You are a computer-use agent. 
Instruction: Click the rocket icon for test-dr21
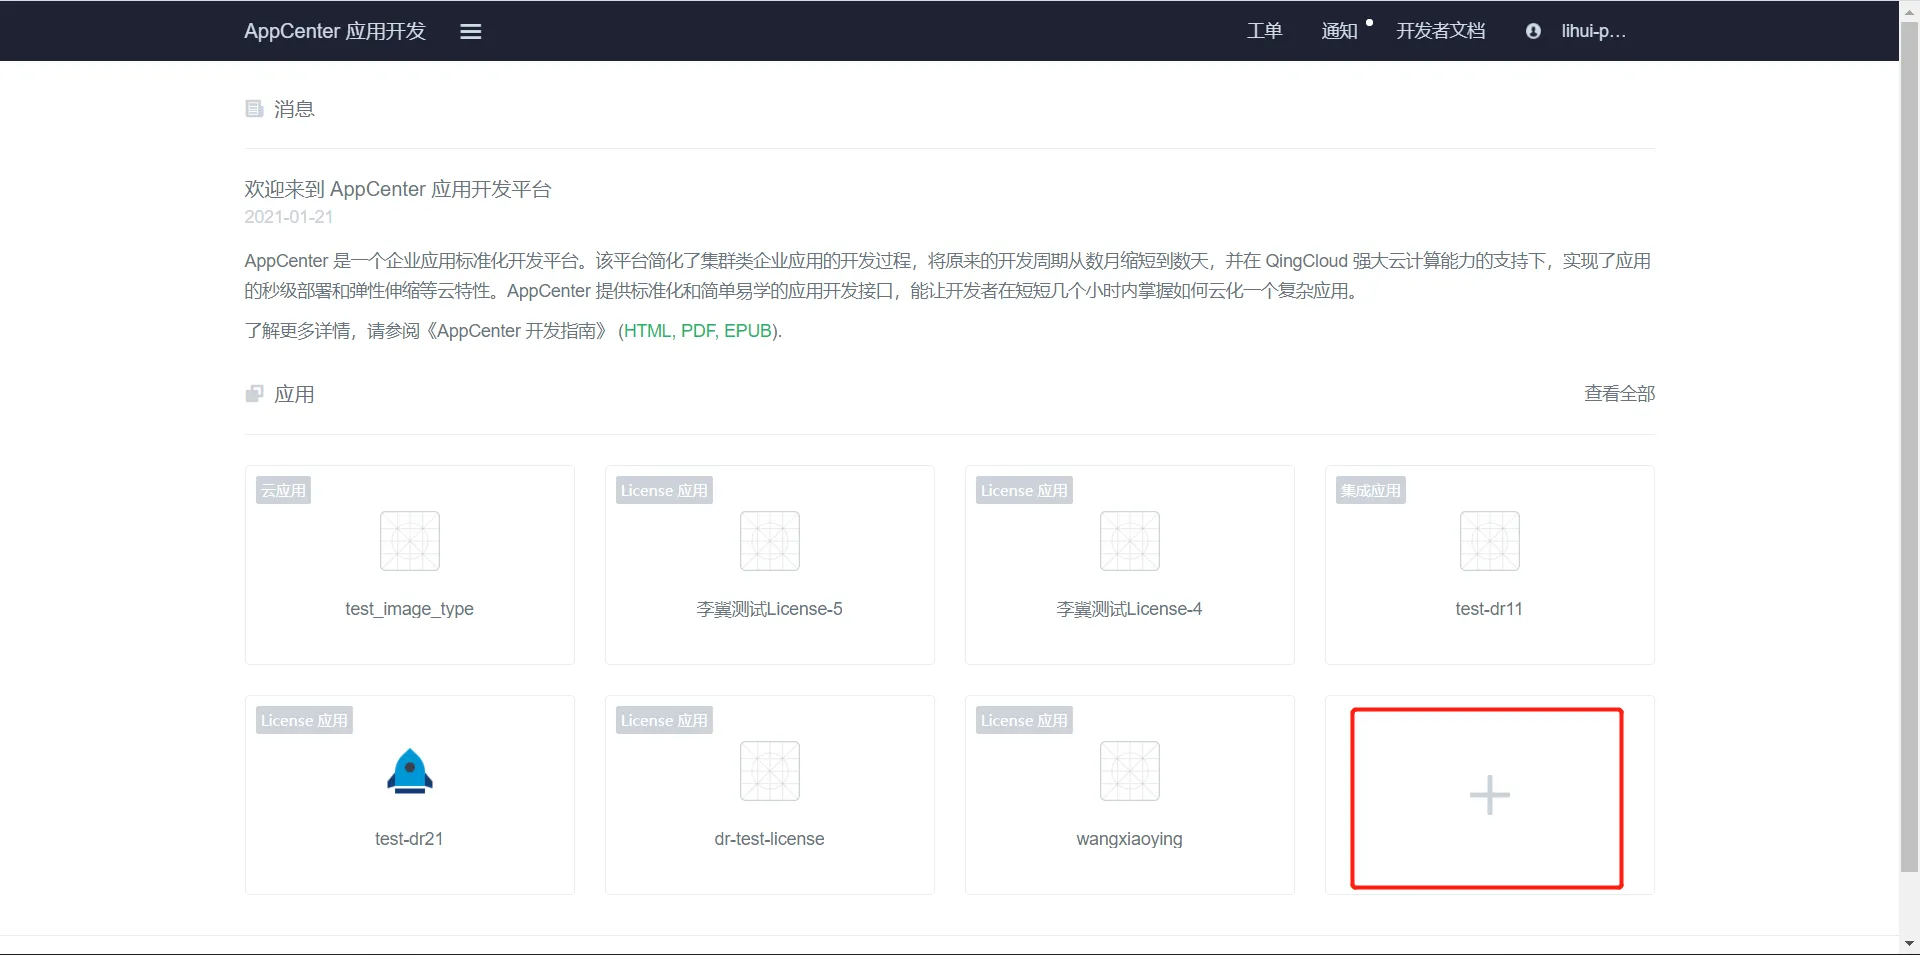click(410, 771)
